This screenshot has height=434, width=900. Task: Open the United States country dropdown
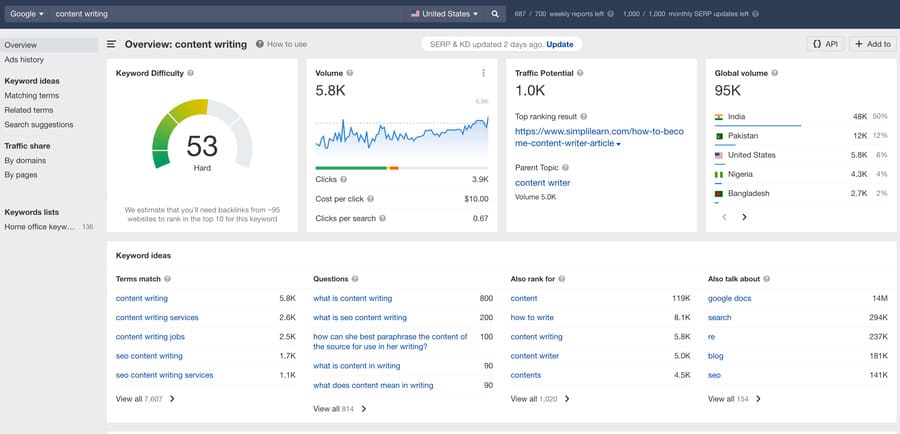(444, 14)
